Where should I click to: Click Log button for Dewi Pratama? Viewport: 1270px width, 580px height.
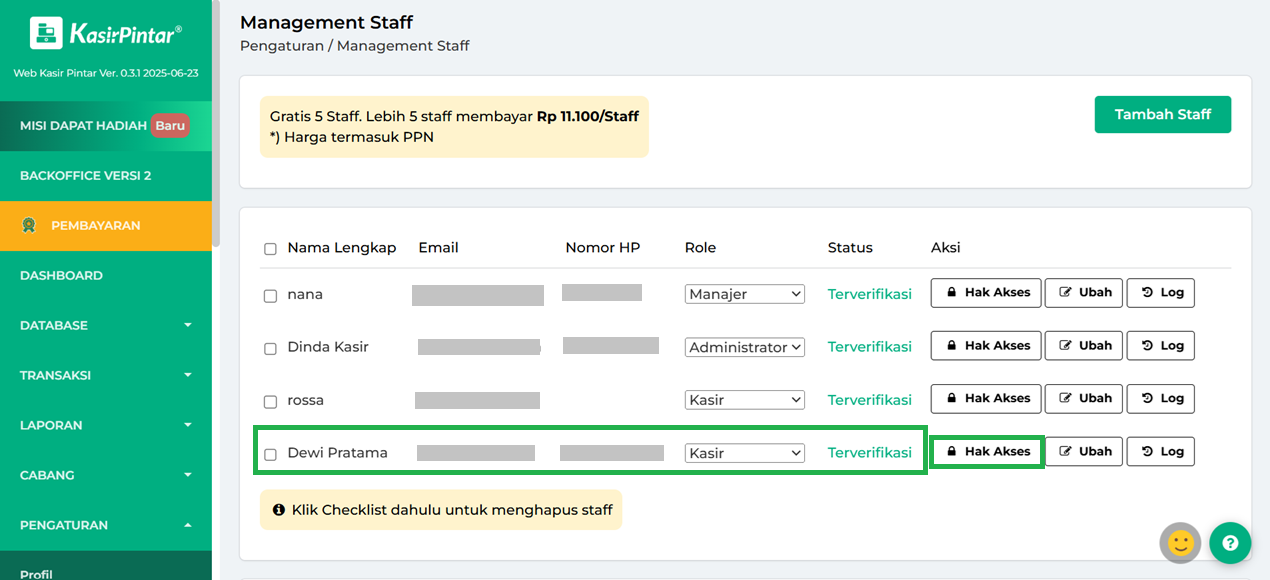point(1160,452)
